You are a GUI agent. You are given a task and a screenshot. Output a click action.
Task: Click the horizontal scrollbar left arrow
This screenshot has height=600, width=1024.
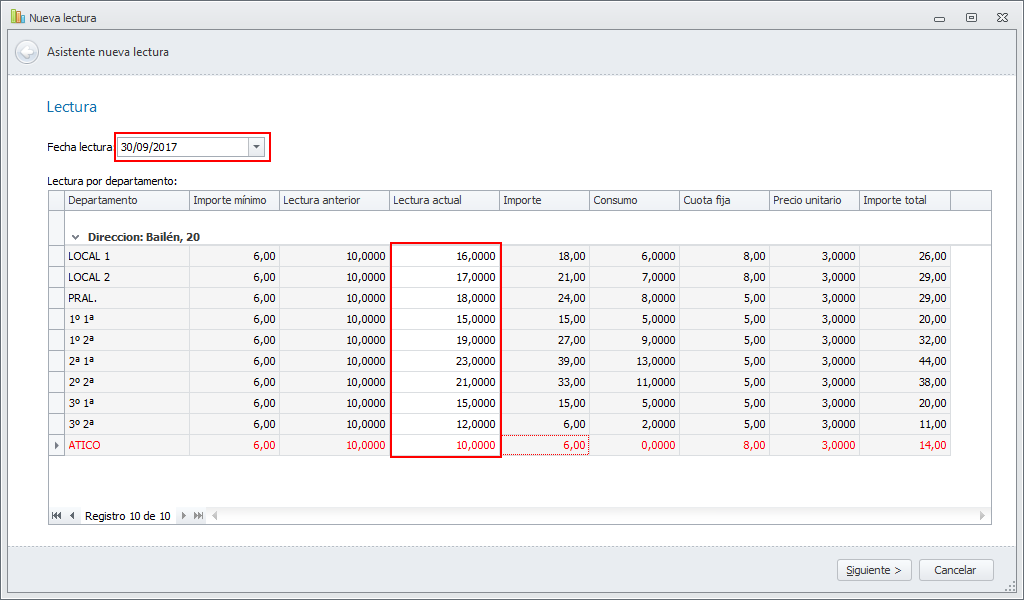pos(214,516)
